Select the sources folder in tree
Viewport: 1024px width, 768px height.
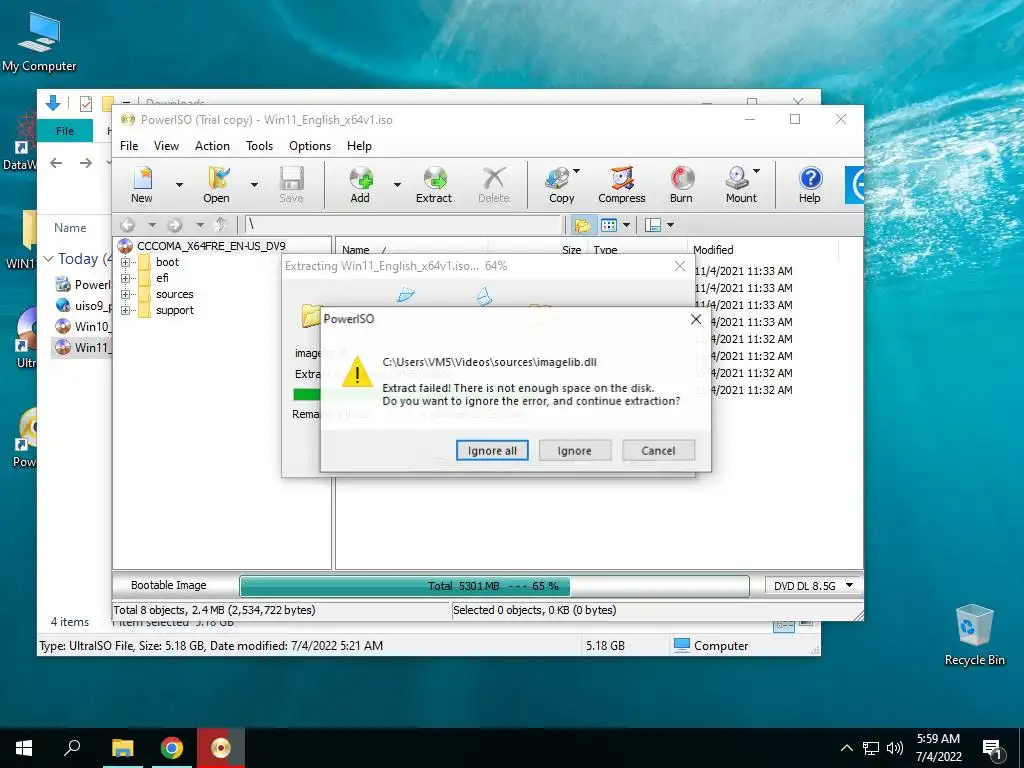tap(174, 295)
